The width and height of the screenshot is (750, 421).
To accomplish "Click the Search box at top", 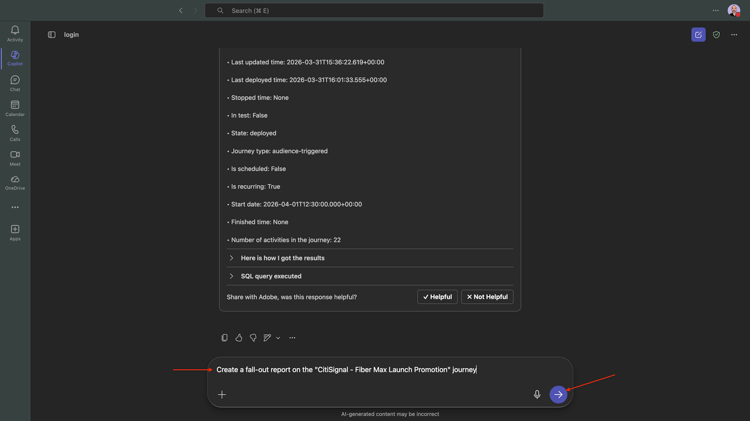I will [374, 11].
